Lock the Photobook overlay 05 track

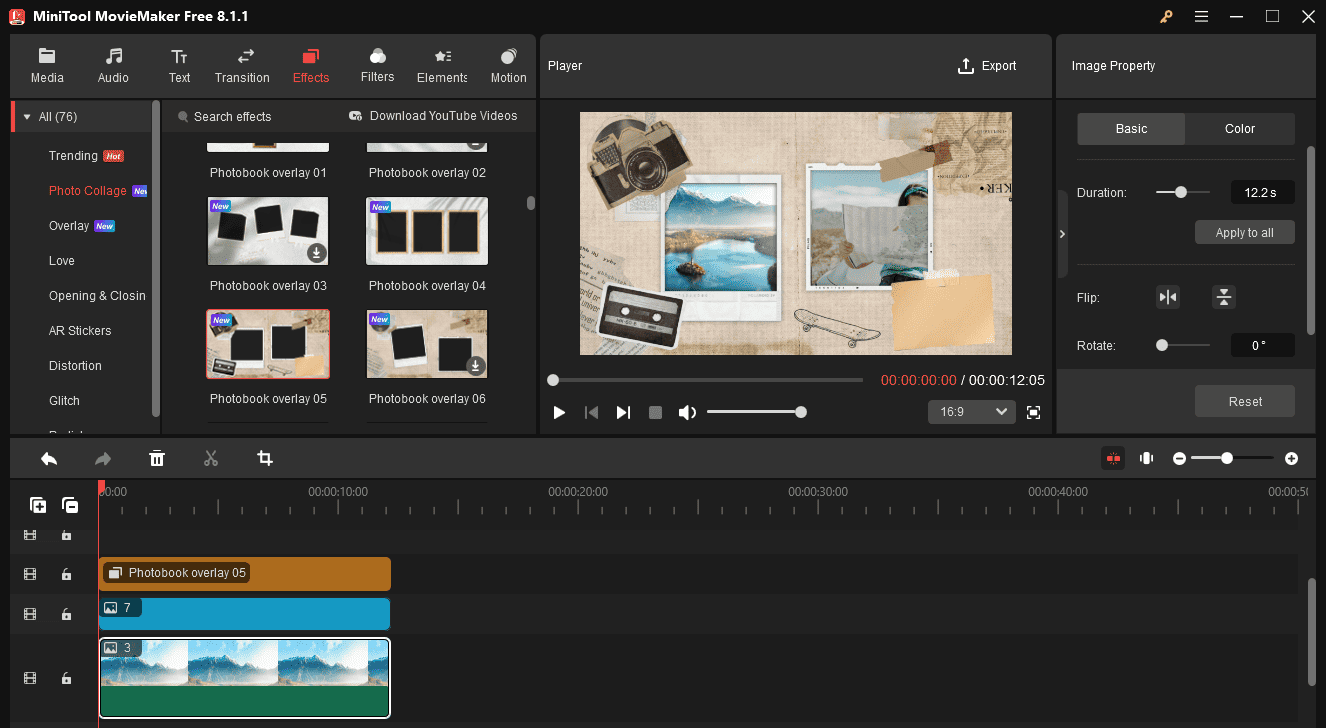coord(66,574)
